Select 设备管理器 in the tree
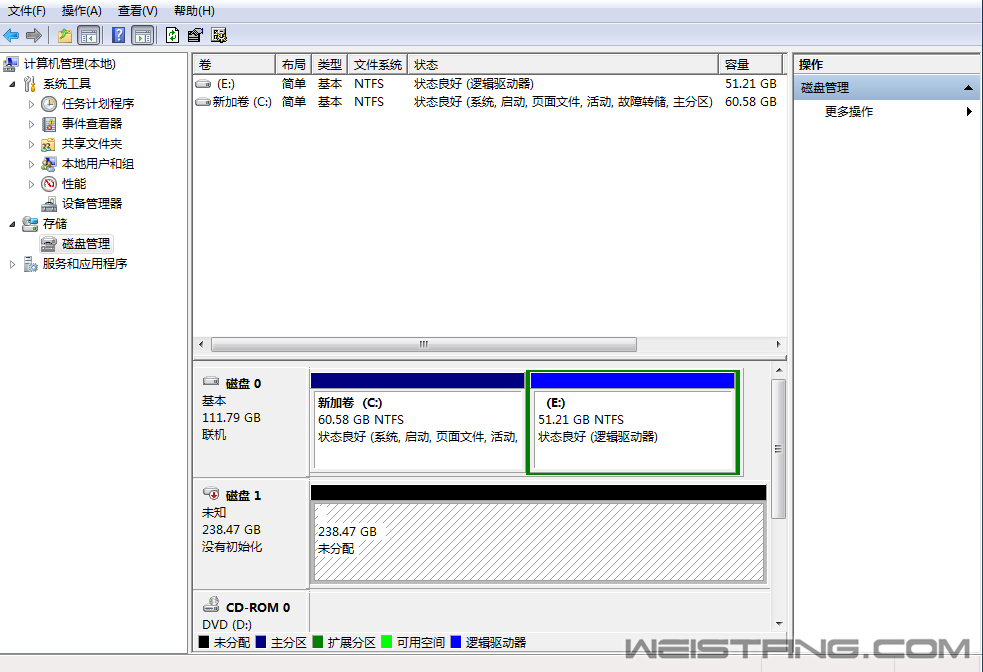The image size is (983, 672). pos(91,204)
